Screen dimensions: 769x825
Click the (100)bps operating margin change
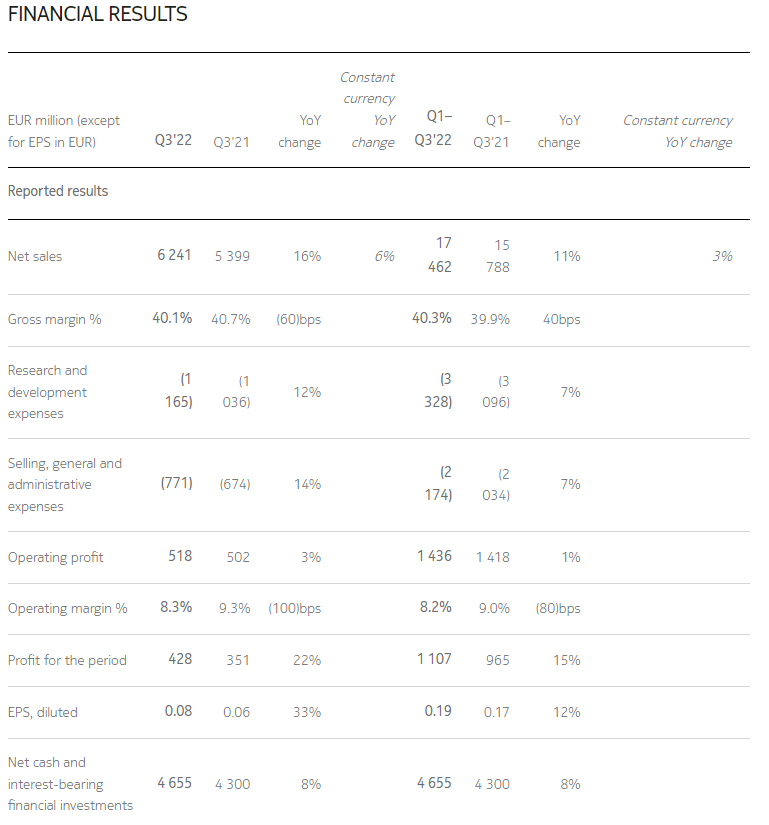294,608
